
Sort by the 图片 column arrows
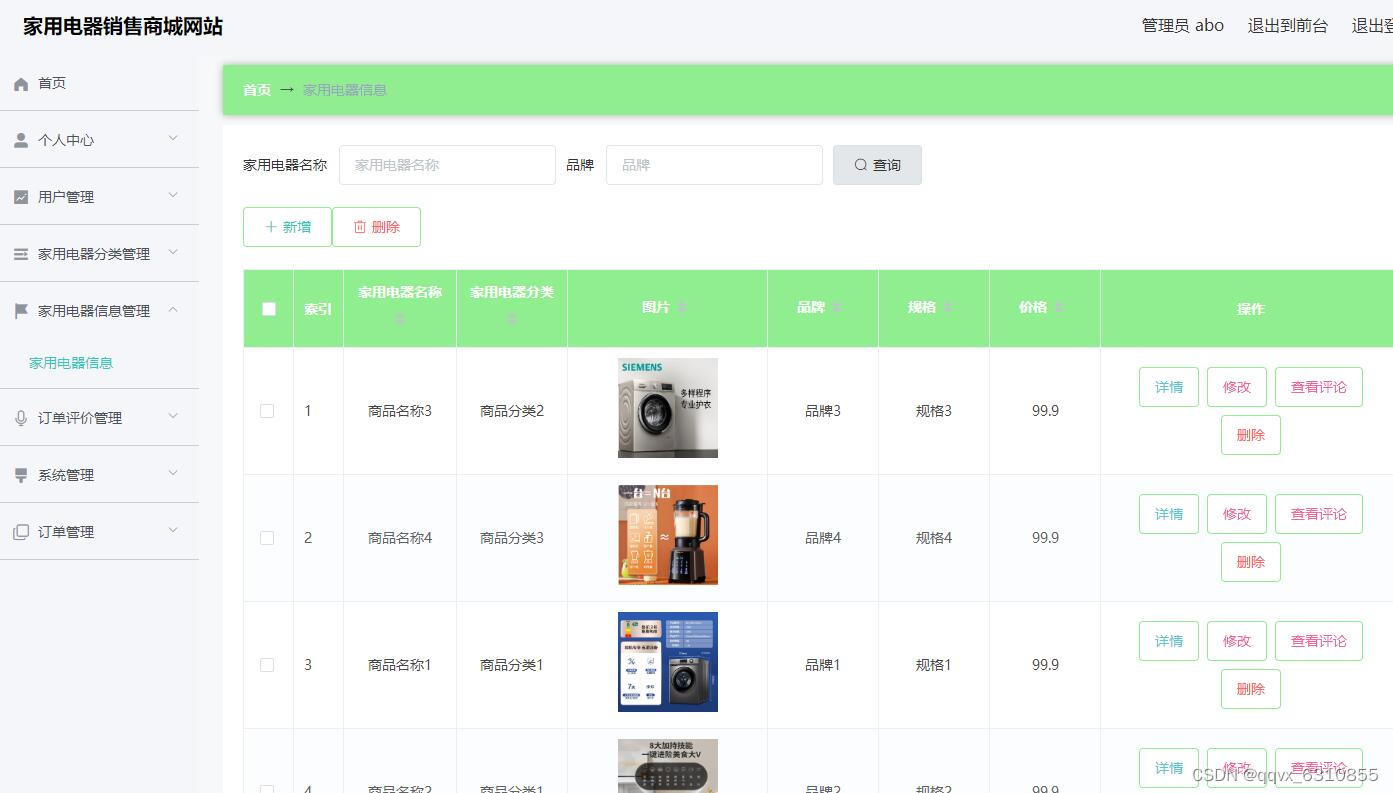coord(682,307)
